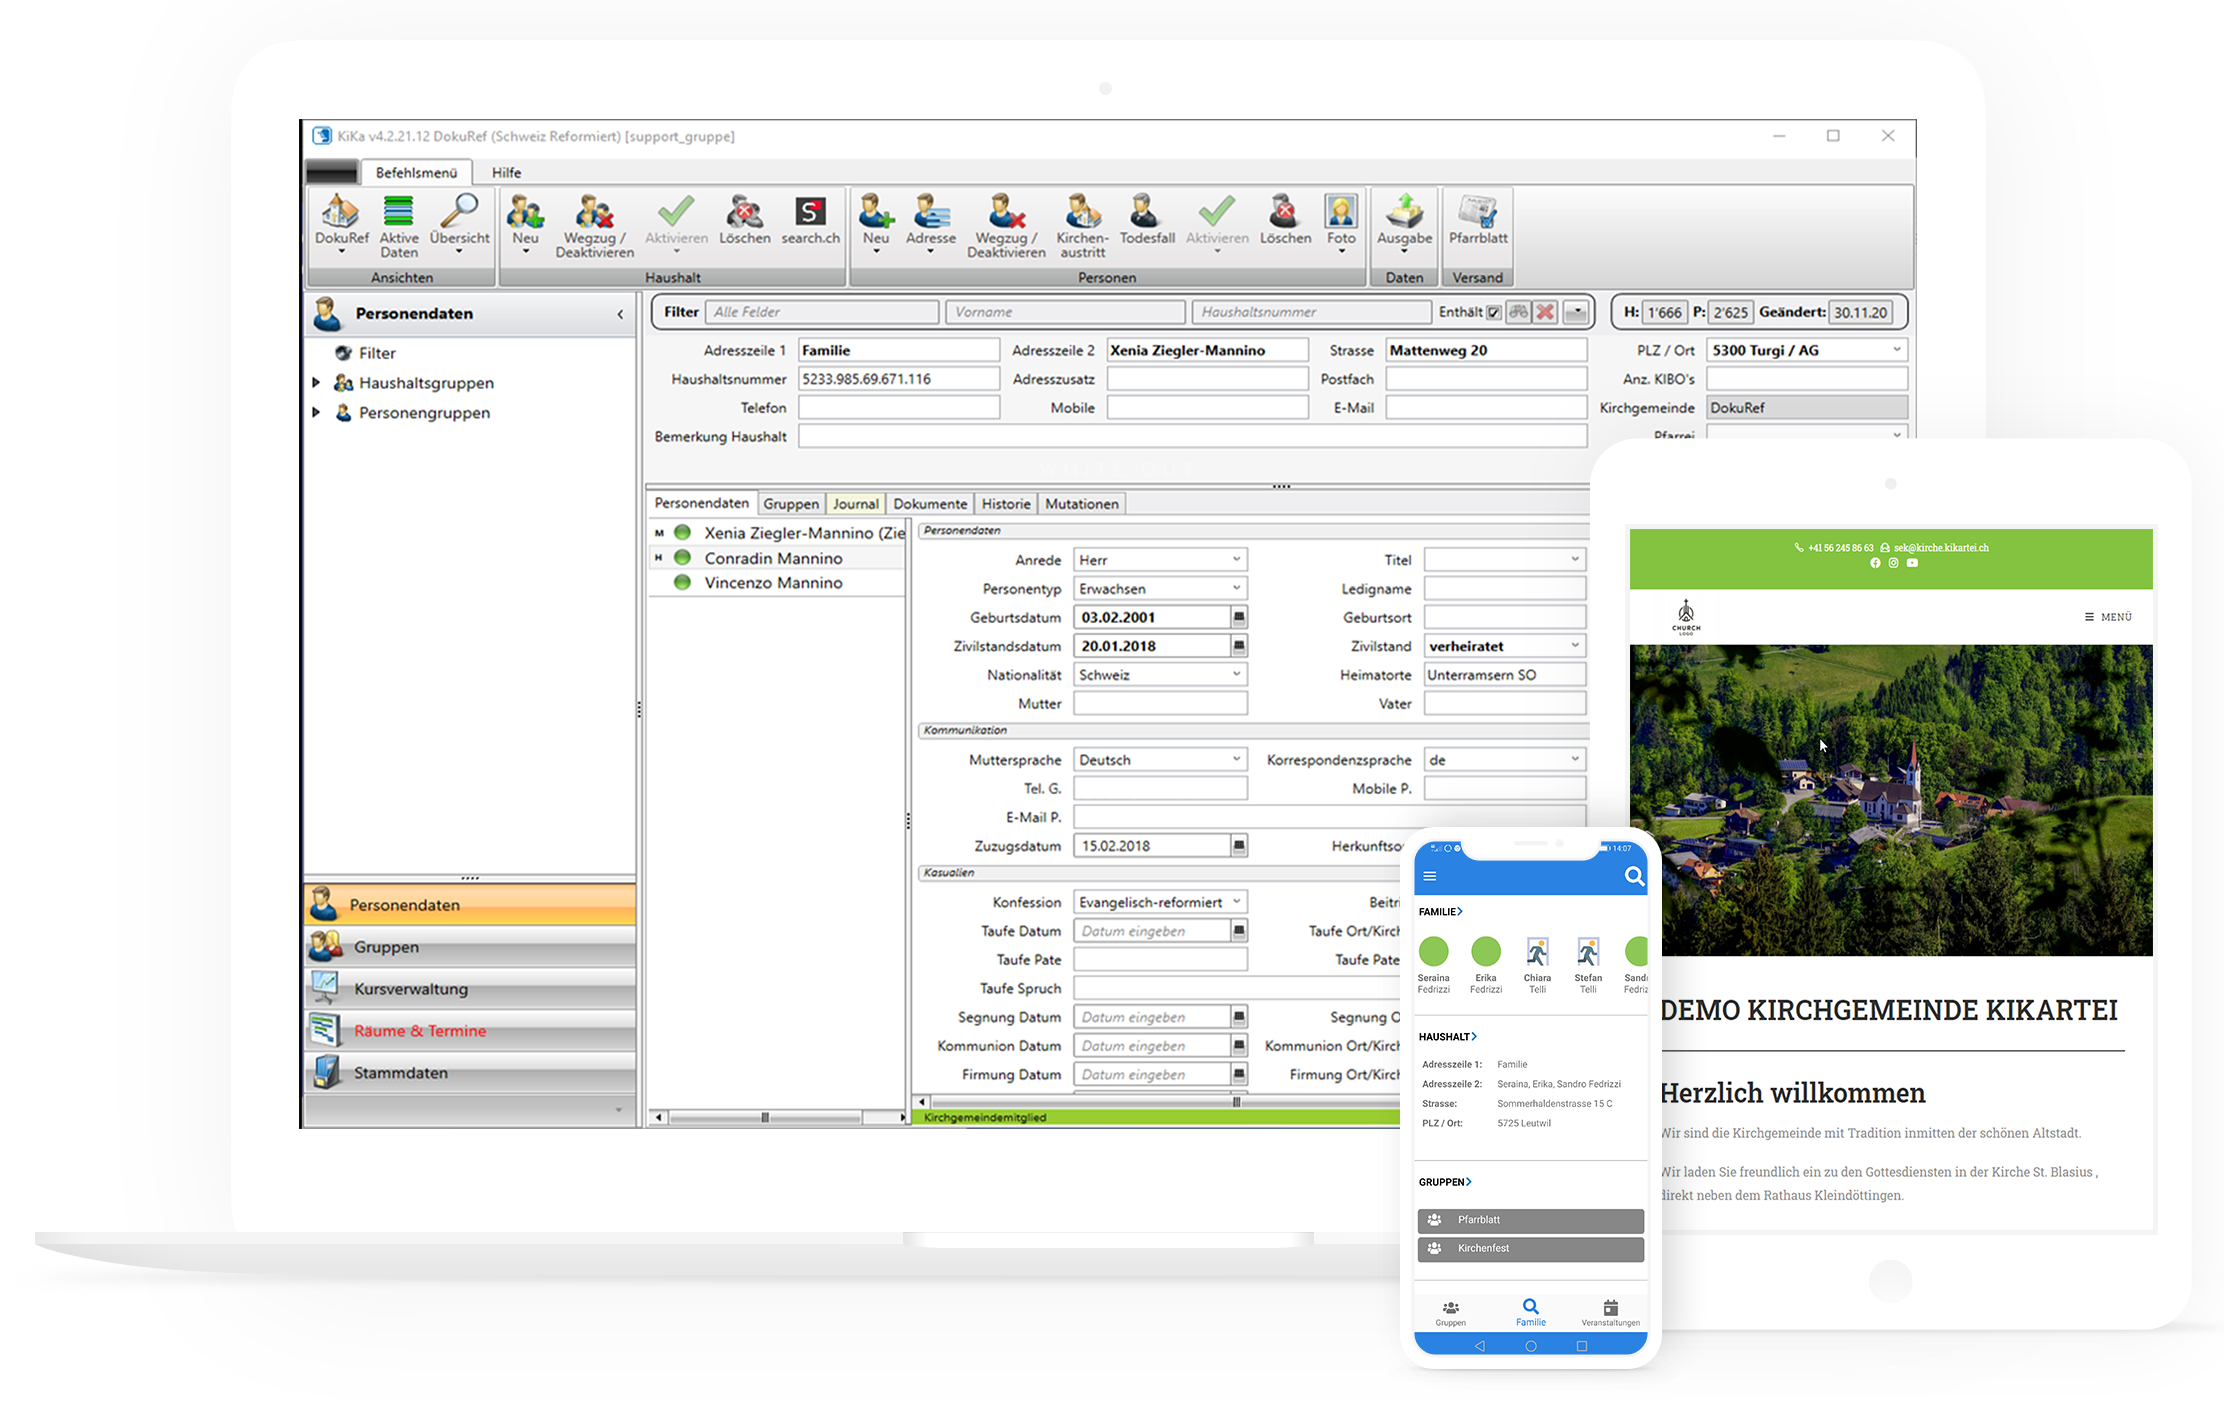The width and height of the screenshot is (2224, 1421).
Task: Clear the filter with red X icon
Action: (1545, 312)
